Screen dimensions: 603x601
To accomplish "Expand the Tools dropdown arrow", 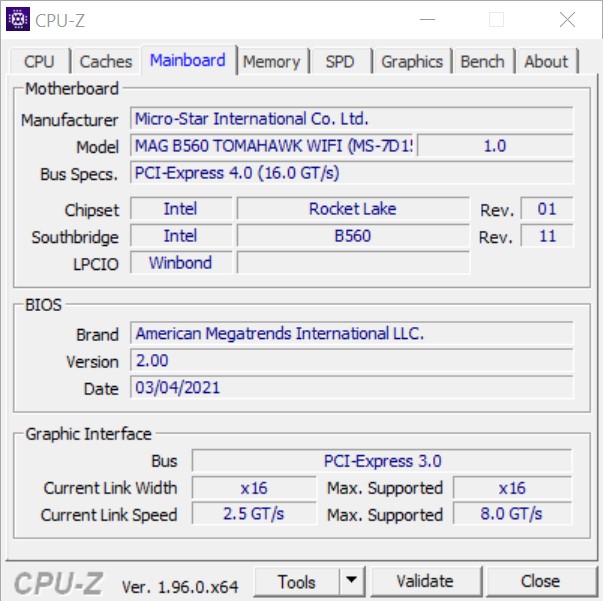I will [x=351, y=581].
